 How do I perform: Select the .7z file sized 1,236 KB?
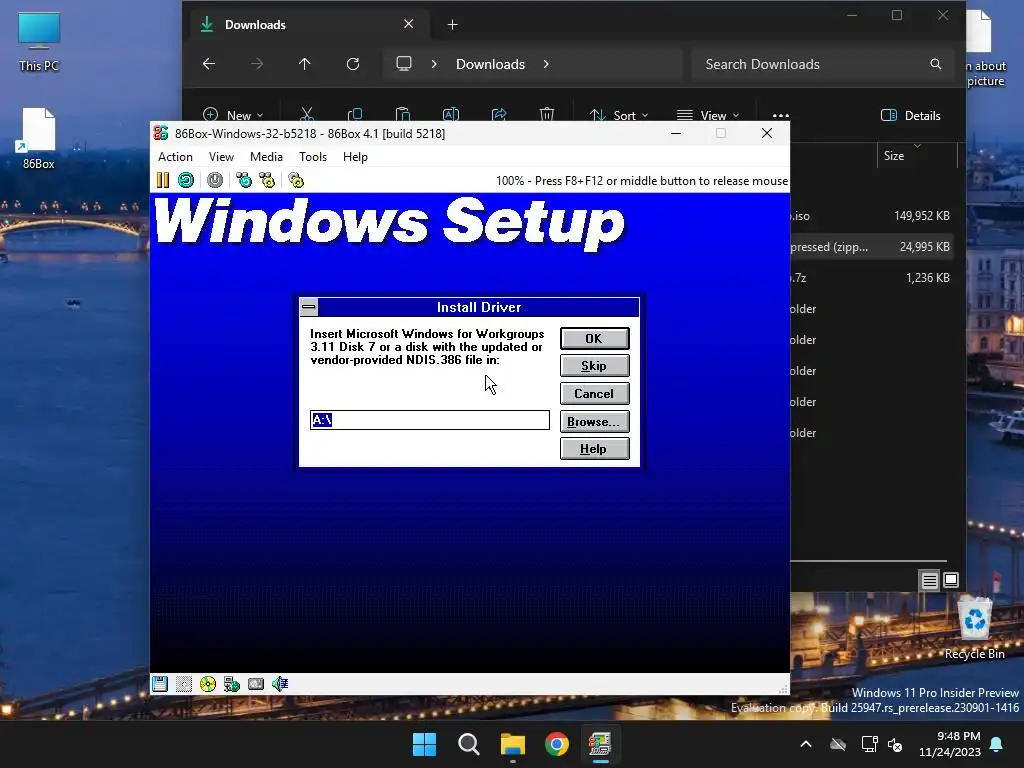point(871,278)
